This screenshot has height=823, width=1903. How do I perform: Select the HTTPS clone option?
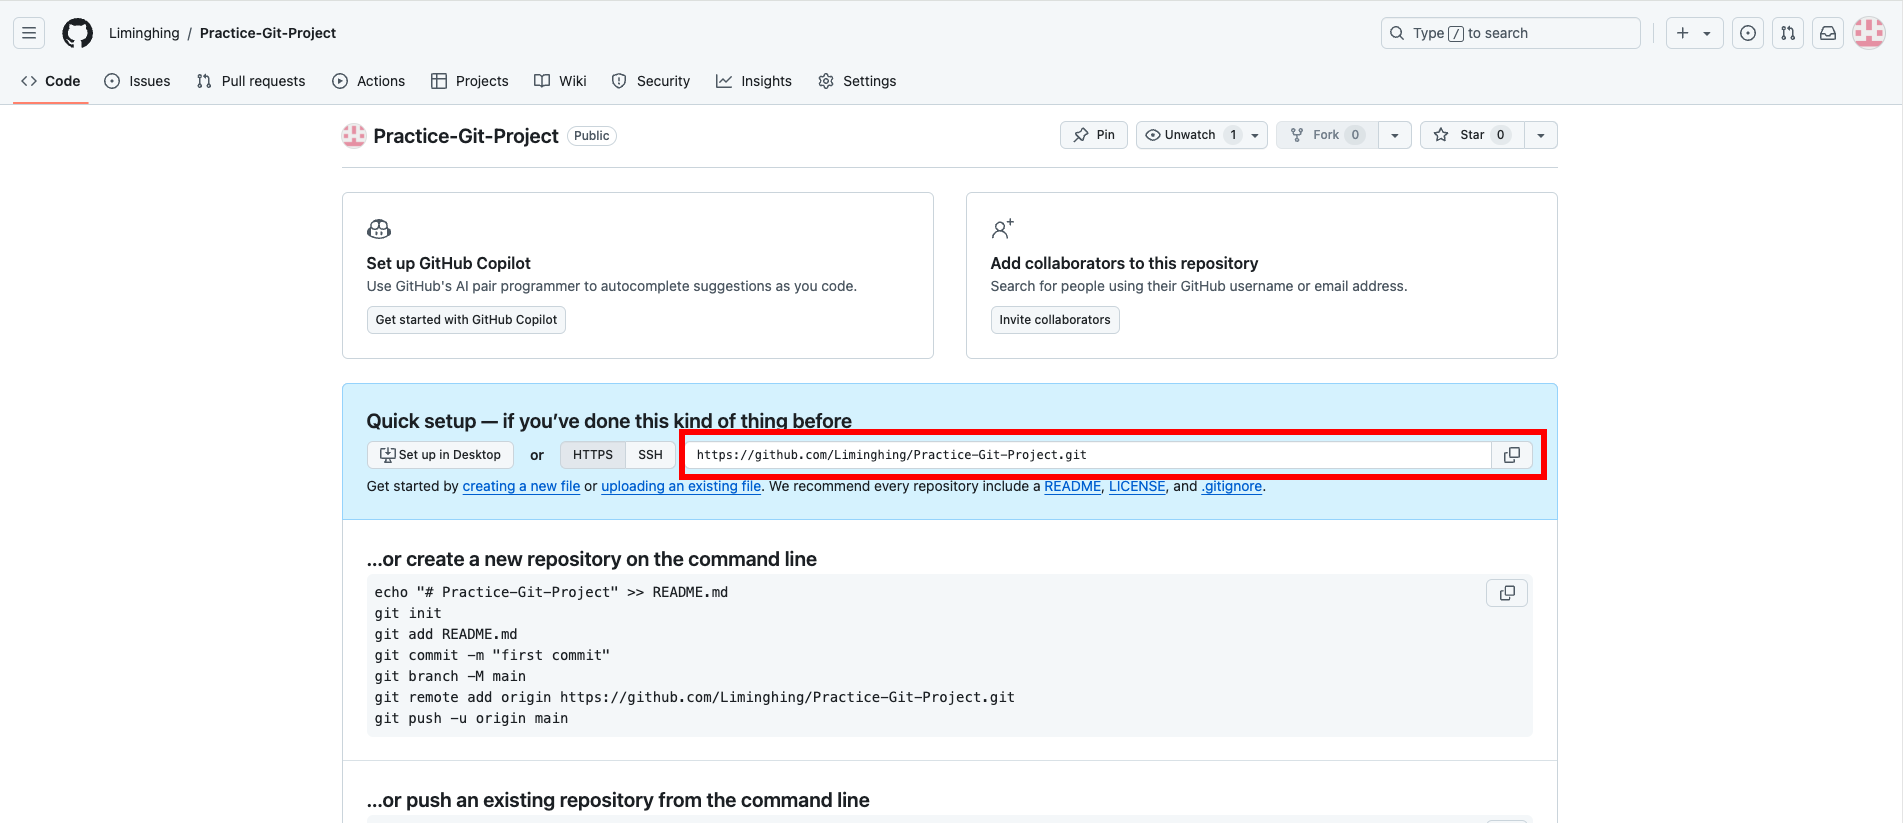click(x=593, y=455)
